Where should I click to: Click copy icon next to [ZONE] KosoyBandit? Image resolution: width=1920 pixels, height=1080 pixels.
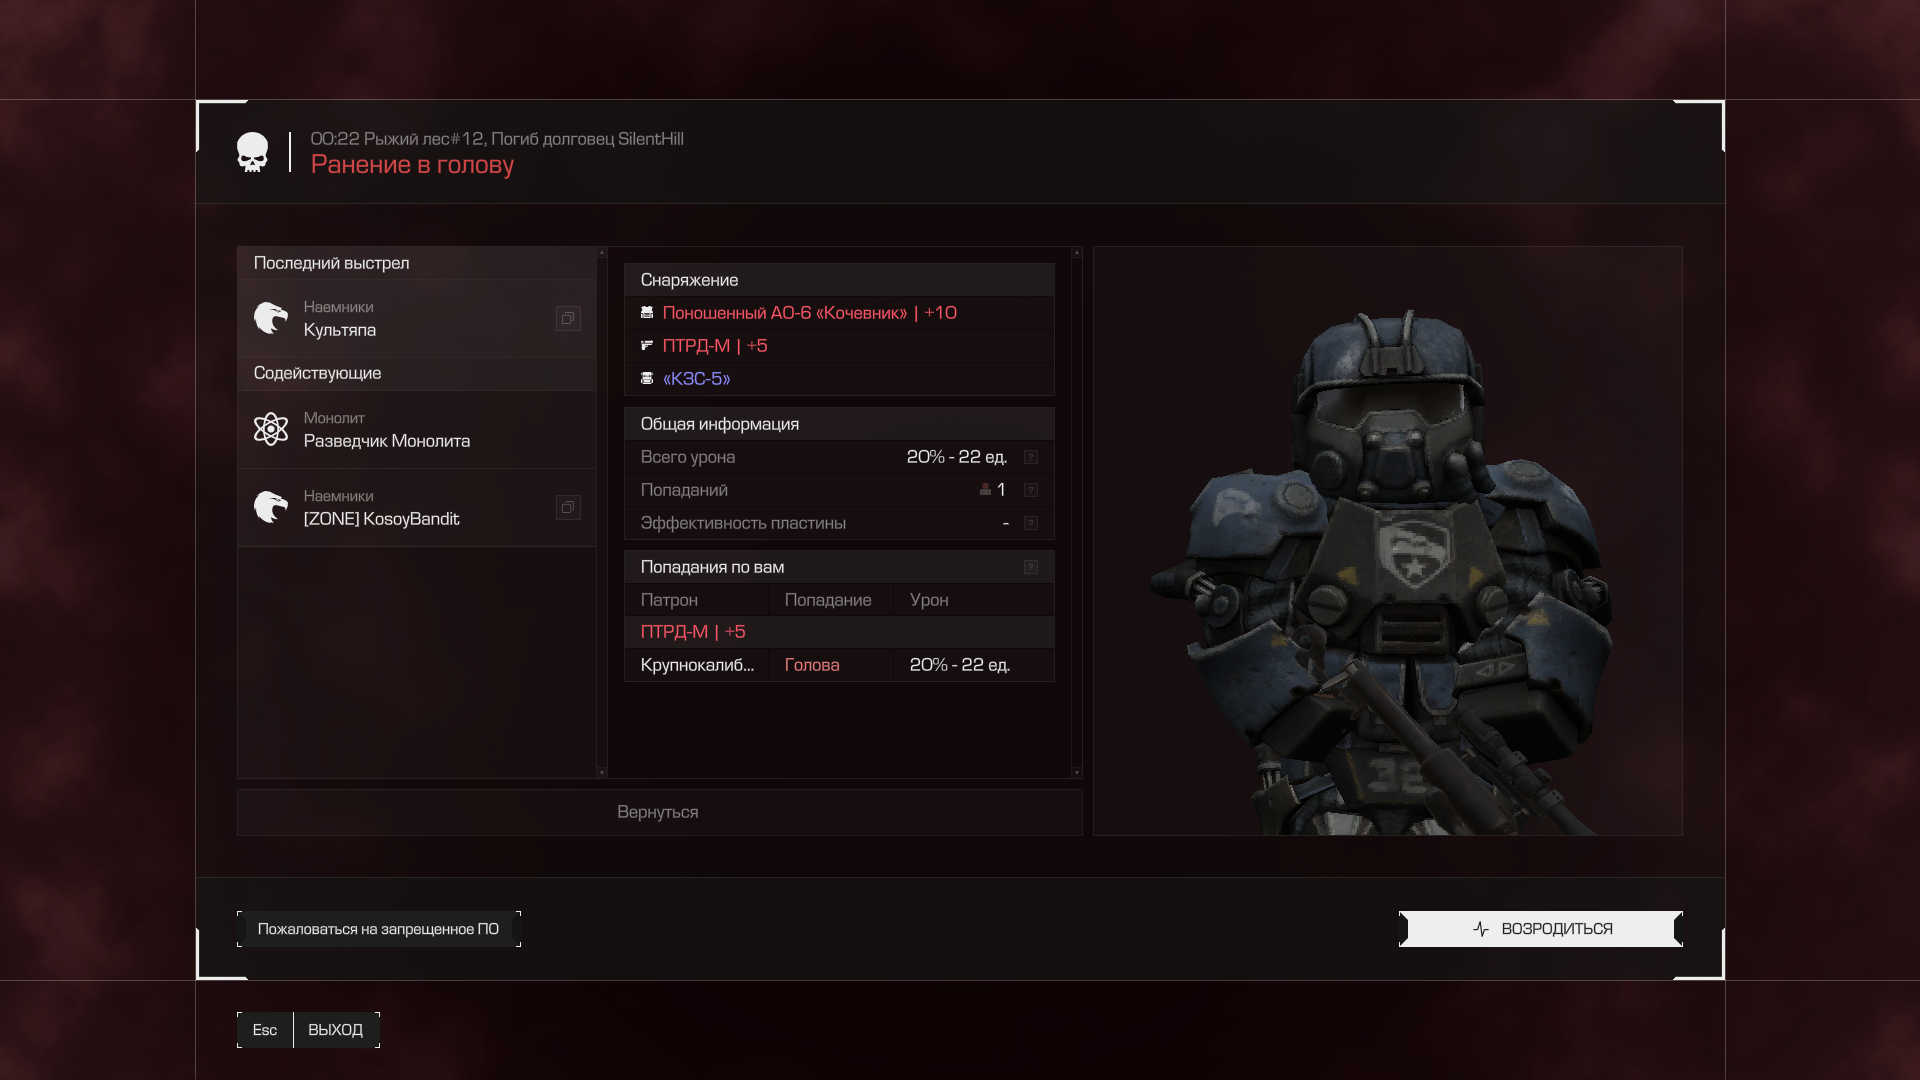click(x=568, y=507)
